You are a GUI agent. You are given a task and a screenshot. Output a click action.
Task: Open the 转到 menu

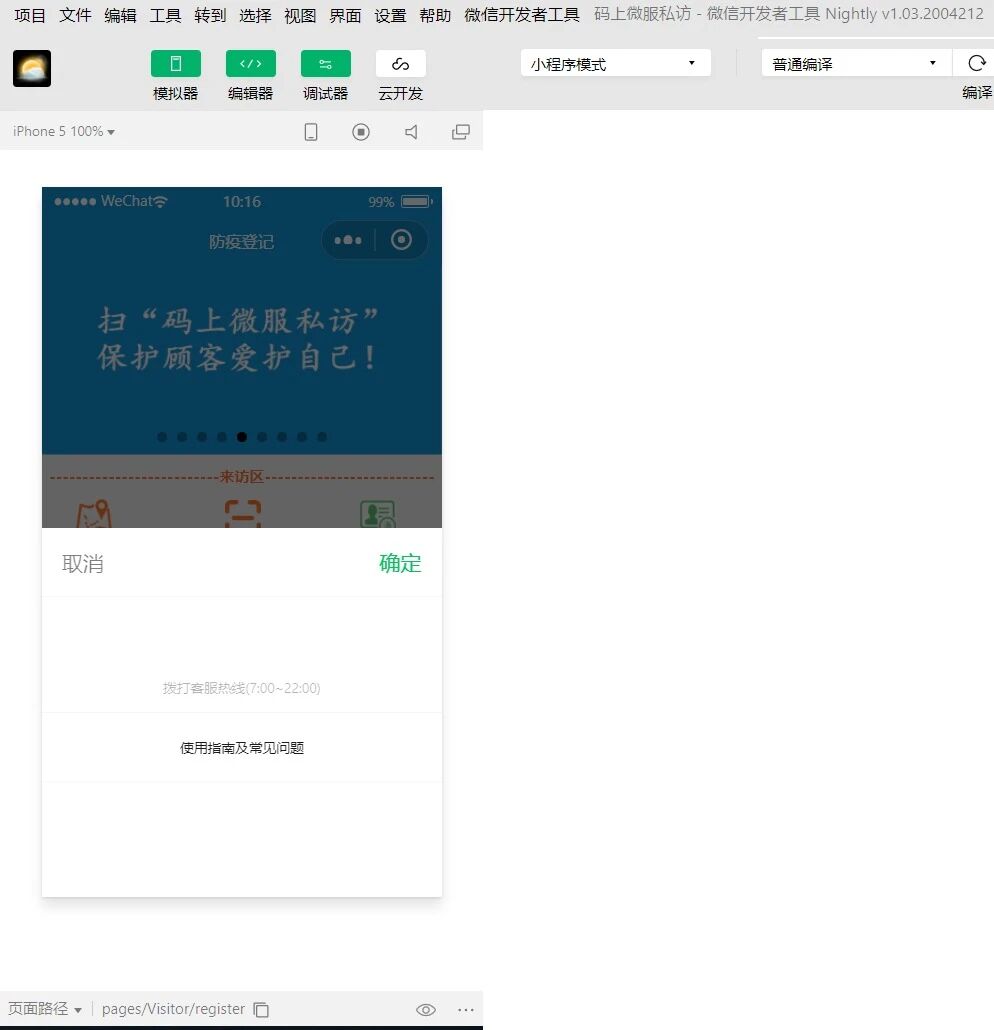point(210,15)
